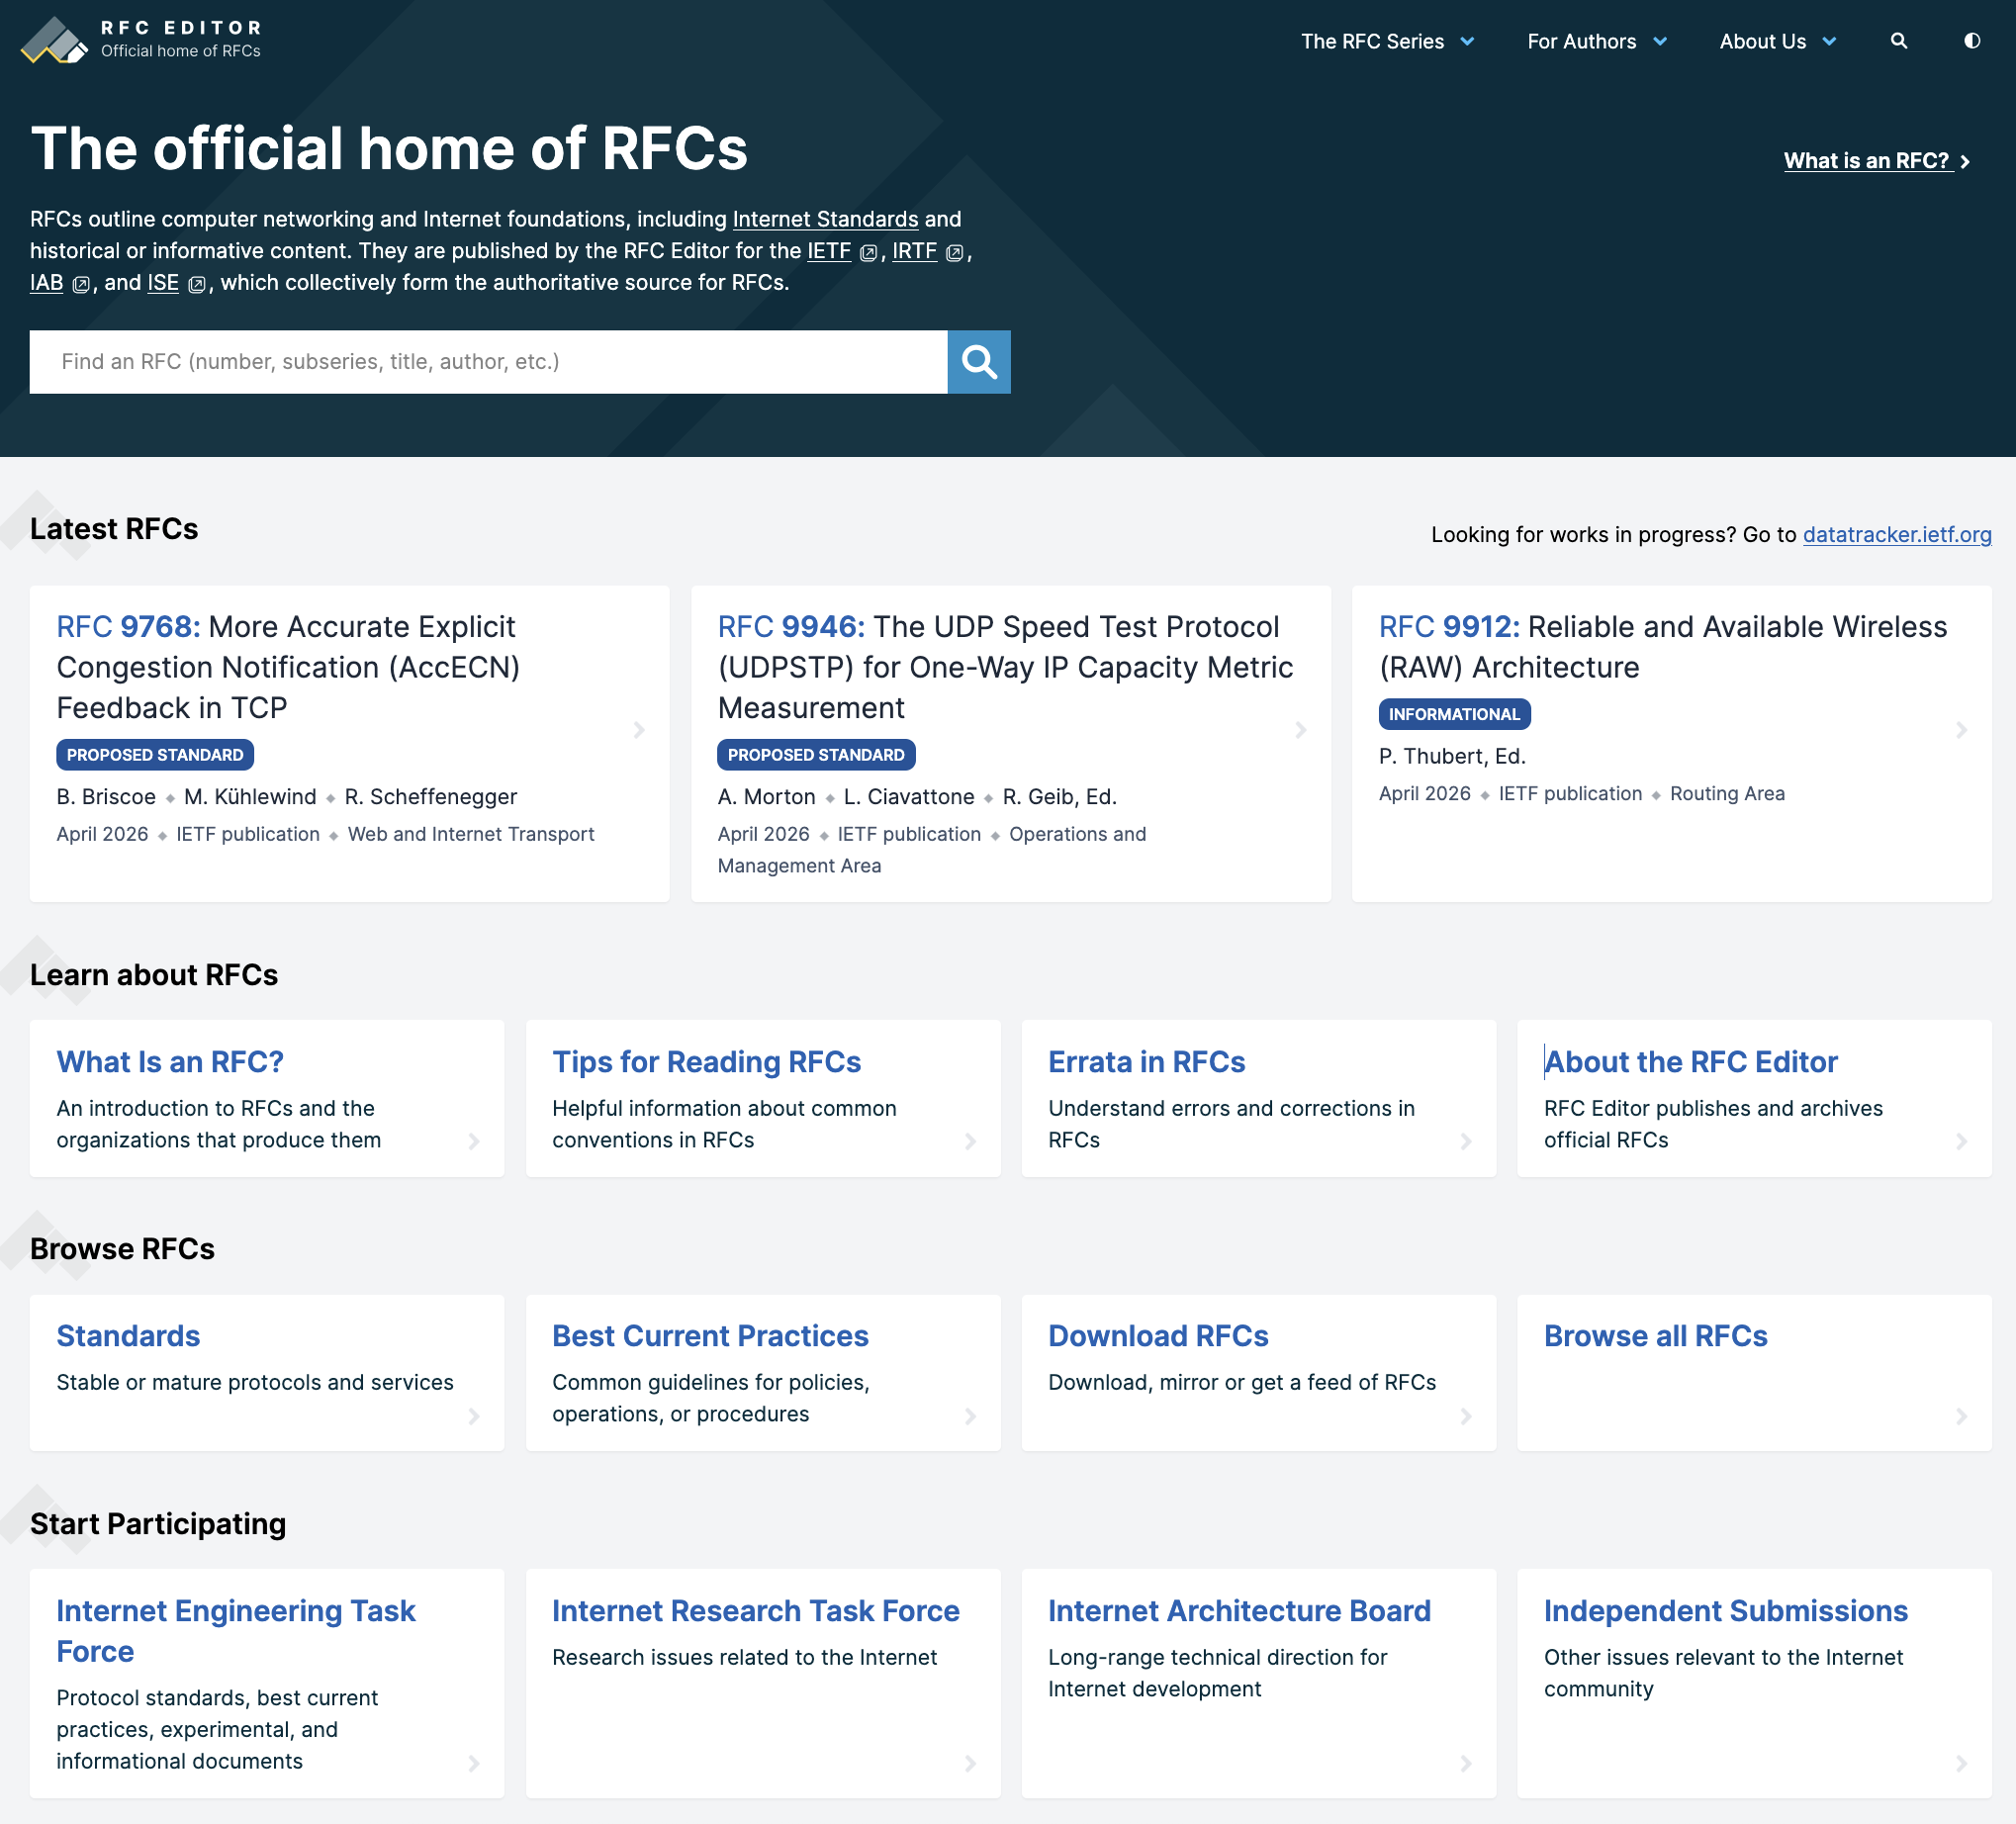2016x1824 pixels.
Task: Expand The RFC Series dropdown arrow
Action: pos(1468,42)
